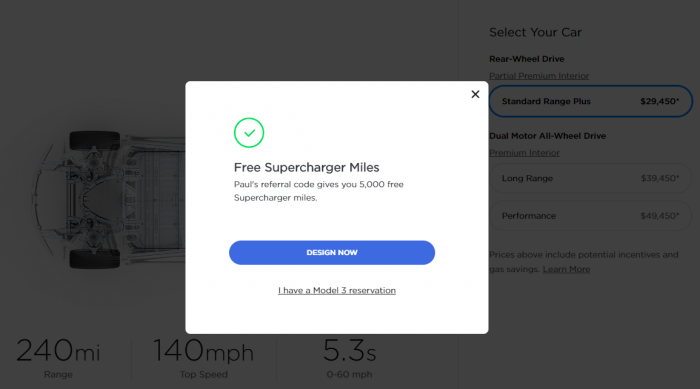Image resolution: width=700 pixels, height=389 pixels.
Task: Click the 240mi Range statistic
Action: pyautogui.click(x=58, y=358)
